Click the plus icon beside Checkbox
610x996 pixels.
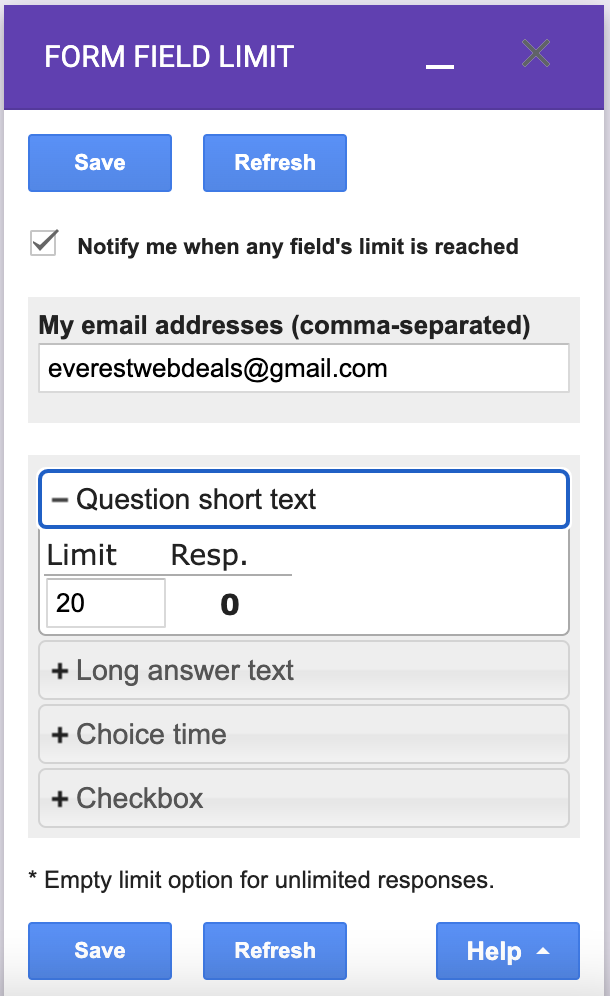60,798
